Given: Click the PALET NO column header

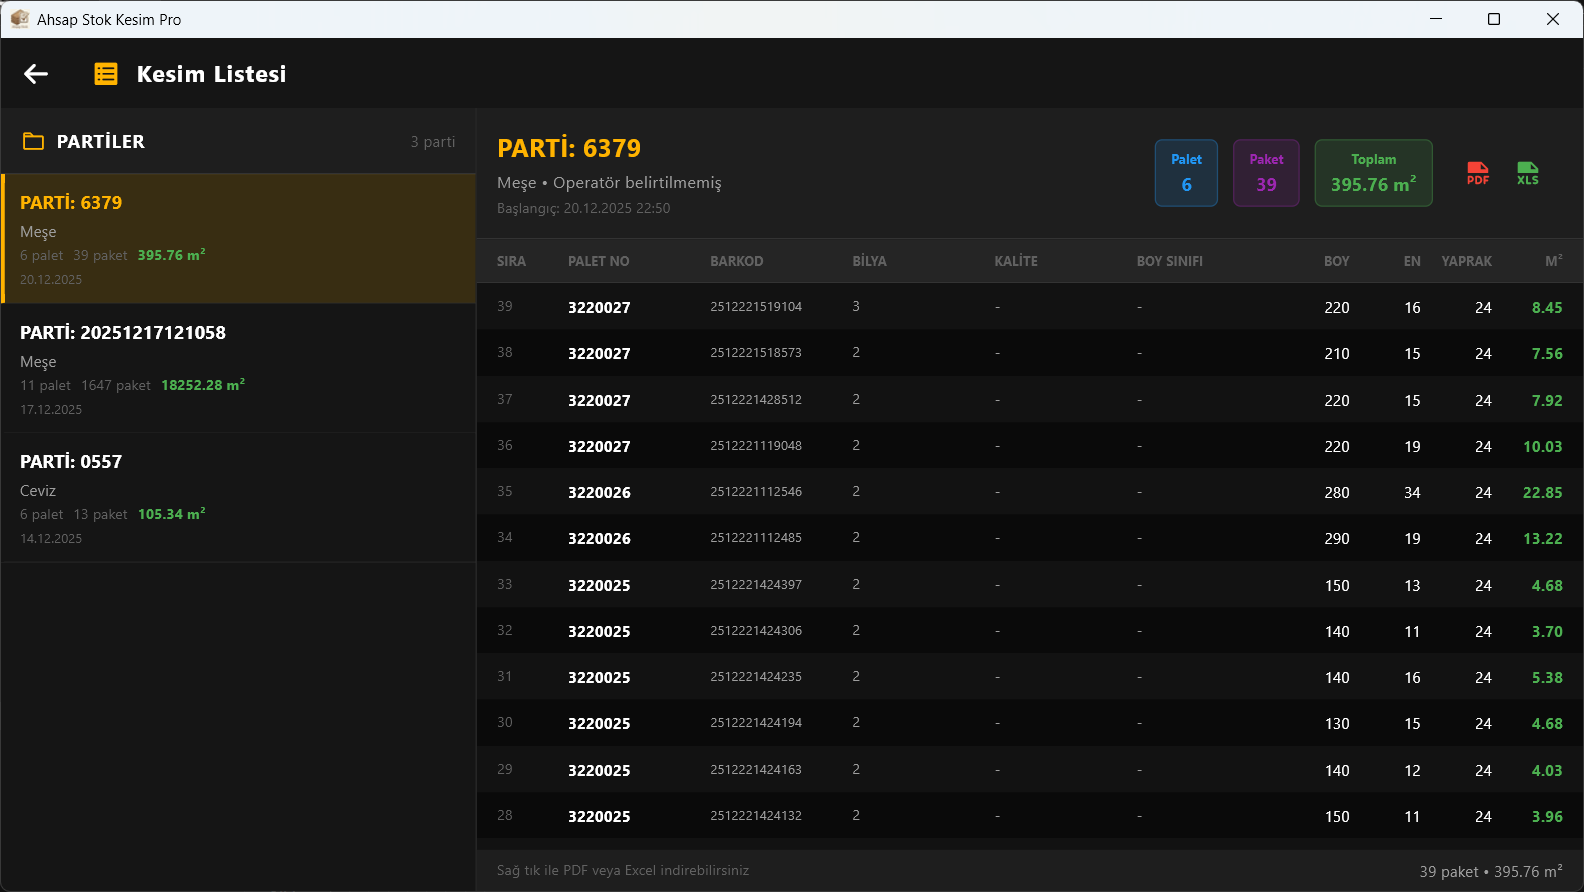Looking at the screenshot, I should (599, 261).
